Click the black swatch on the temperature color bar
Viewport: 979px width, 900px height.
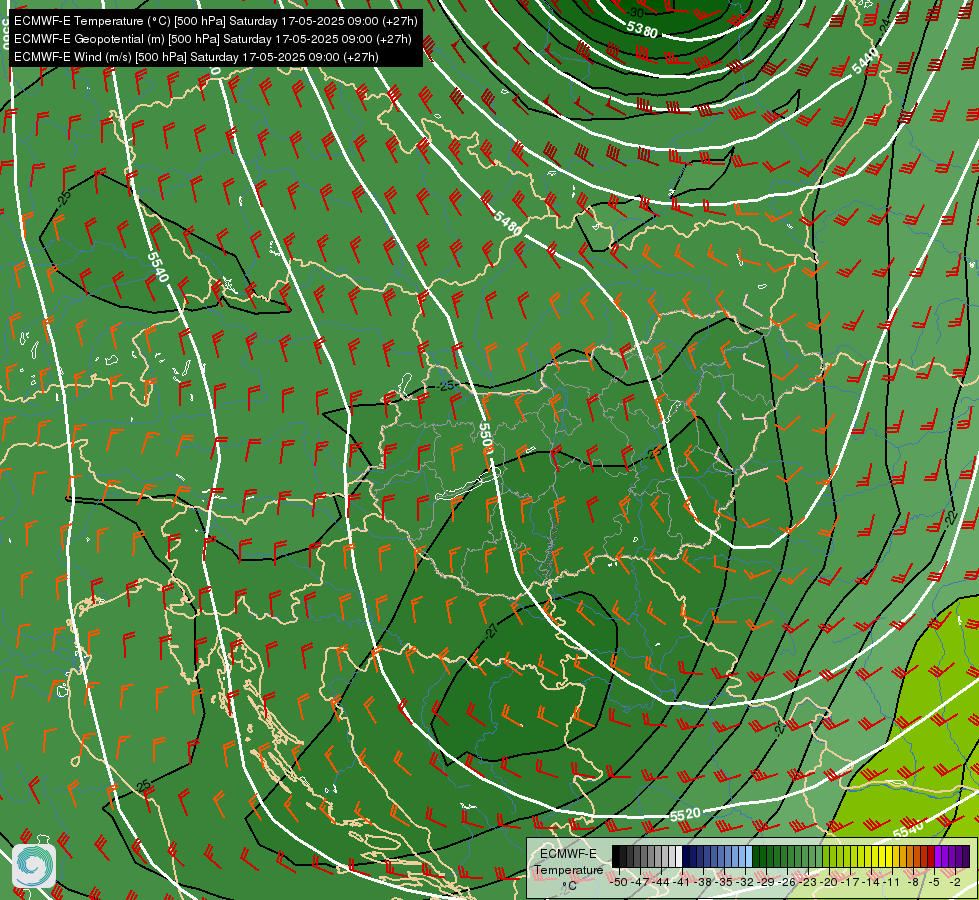coord(616,856)
